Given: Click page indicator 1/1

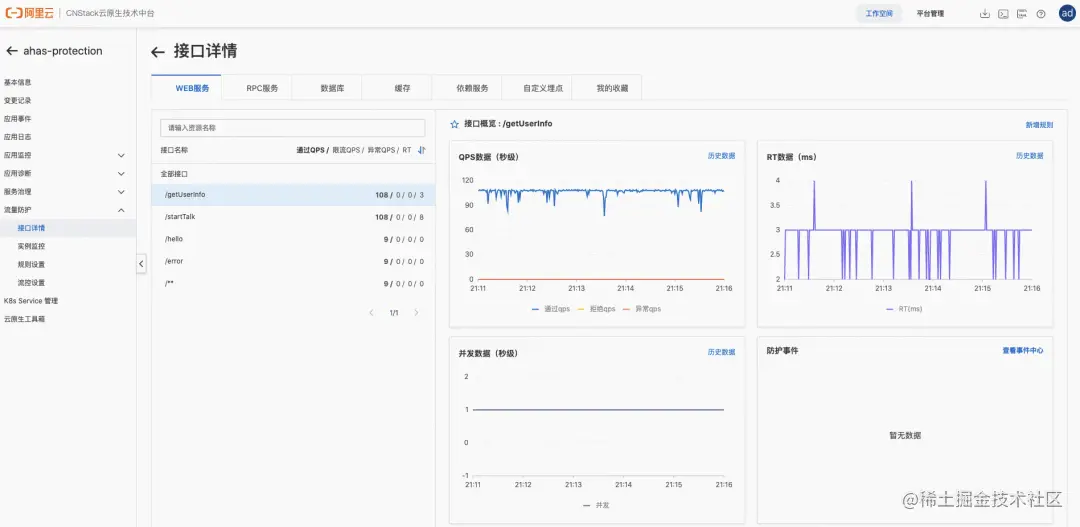Looking at the screenshot, I should (x=394, y=313).
